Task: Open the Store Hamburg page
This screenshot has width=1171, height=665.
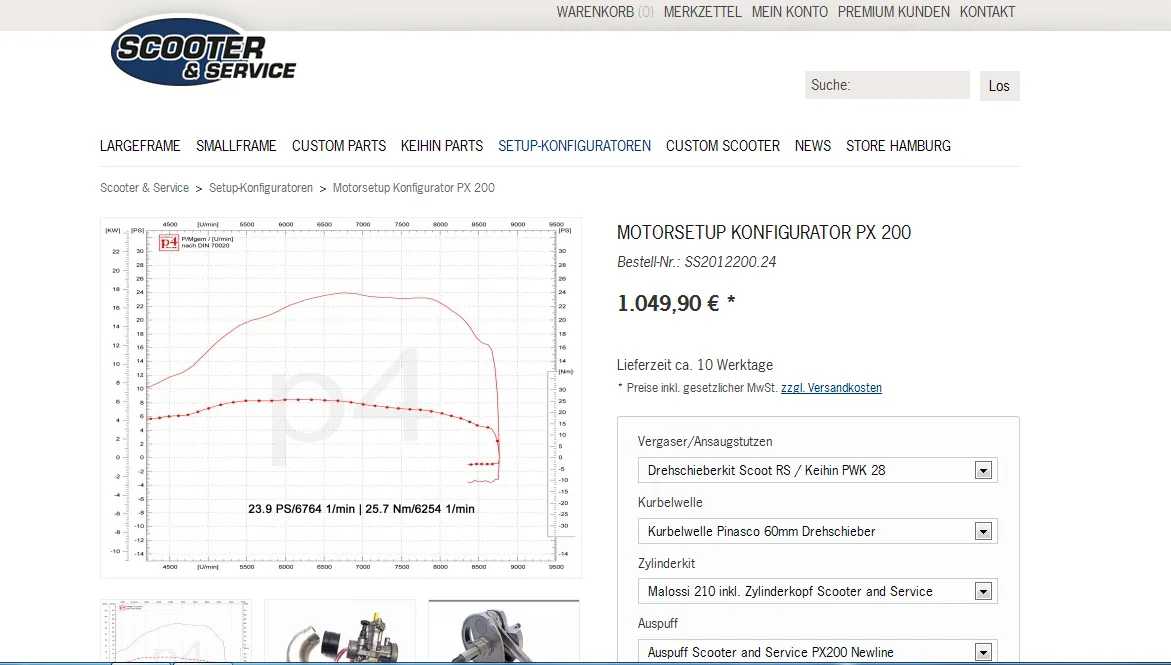Action: point(898,146)
